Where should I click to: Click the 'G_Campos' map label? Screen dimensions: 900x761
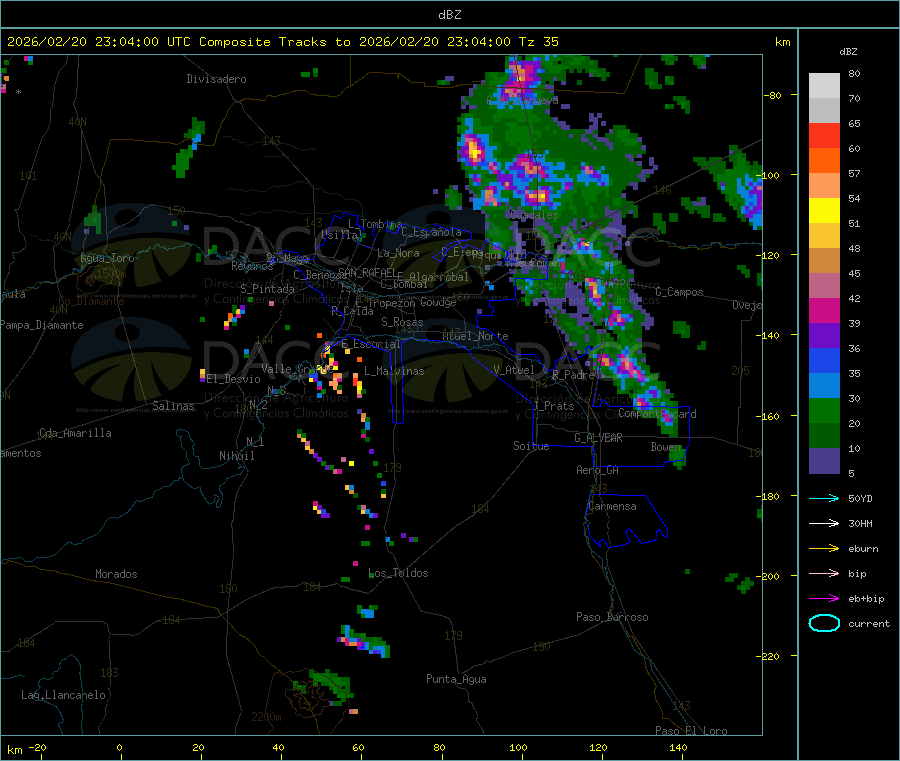(679, 292)
